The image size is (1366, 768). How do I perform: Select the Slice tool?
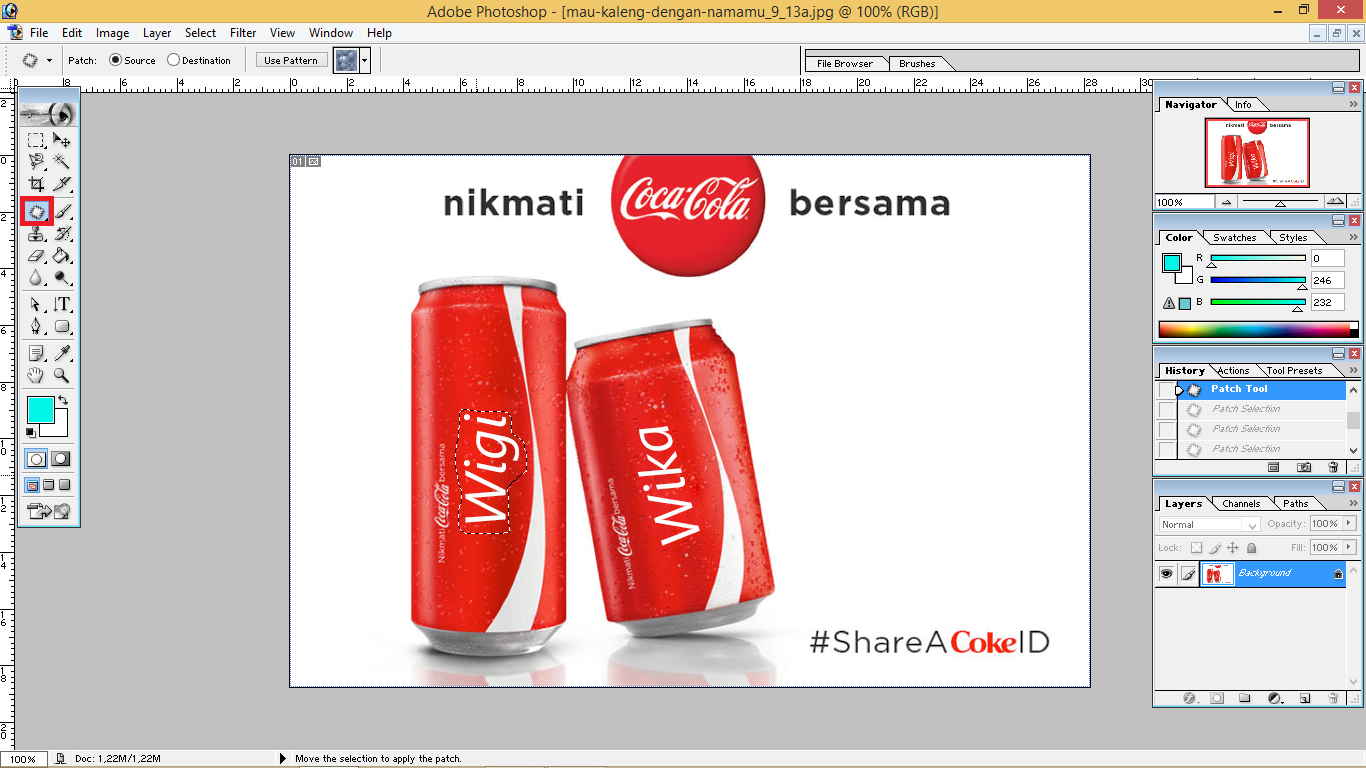[62, 184]
